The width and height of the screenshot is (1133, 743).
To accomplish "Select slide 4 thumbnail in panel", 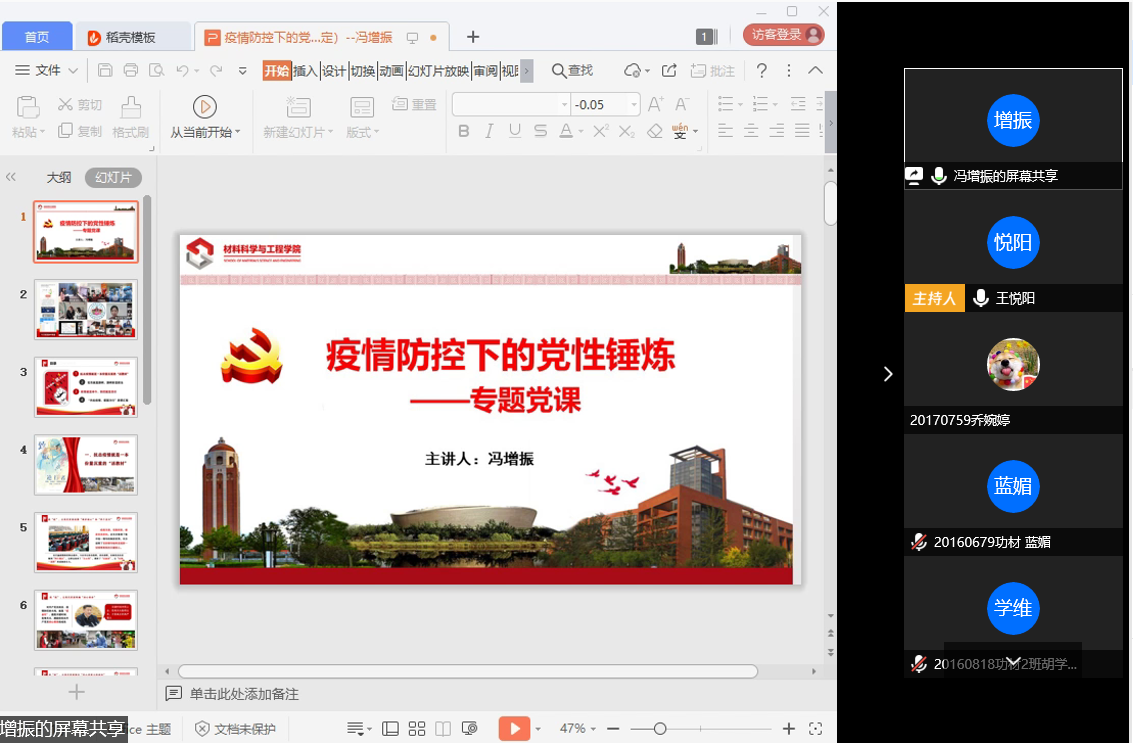I will click(x=86, y=465).
